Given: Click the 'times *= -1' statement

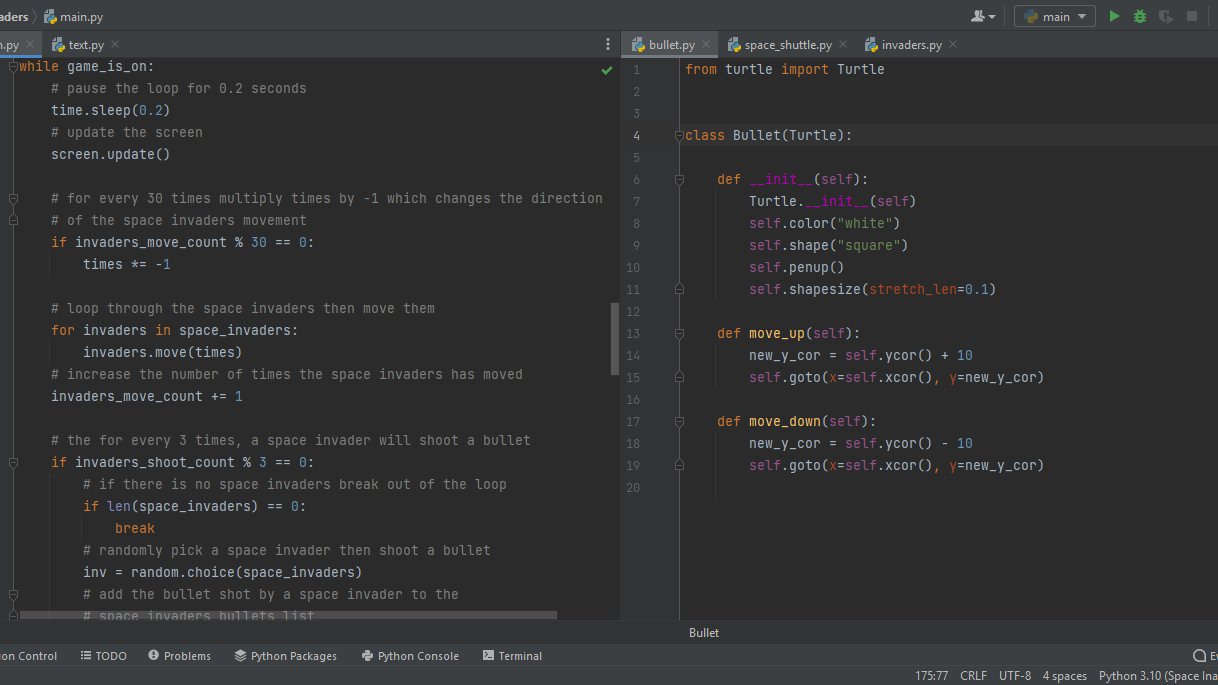Looking at the screenshot, I should coord(127,264).
